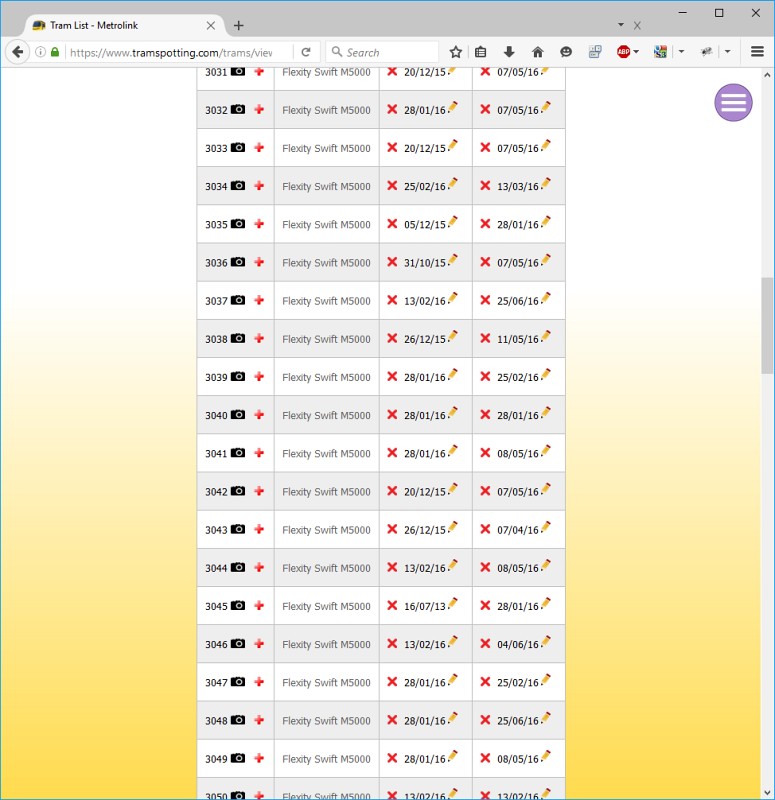Toggle red X before 11/05/16 for tram 3038
The height and width of the screenshot is (800, 775).
pos(485,338)
